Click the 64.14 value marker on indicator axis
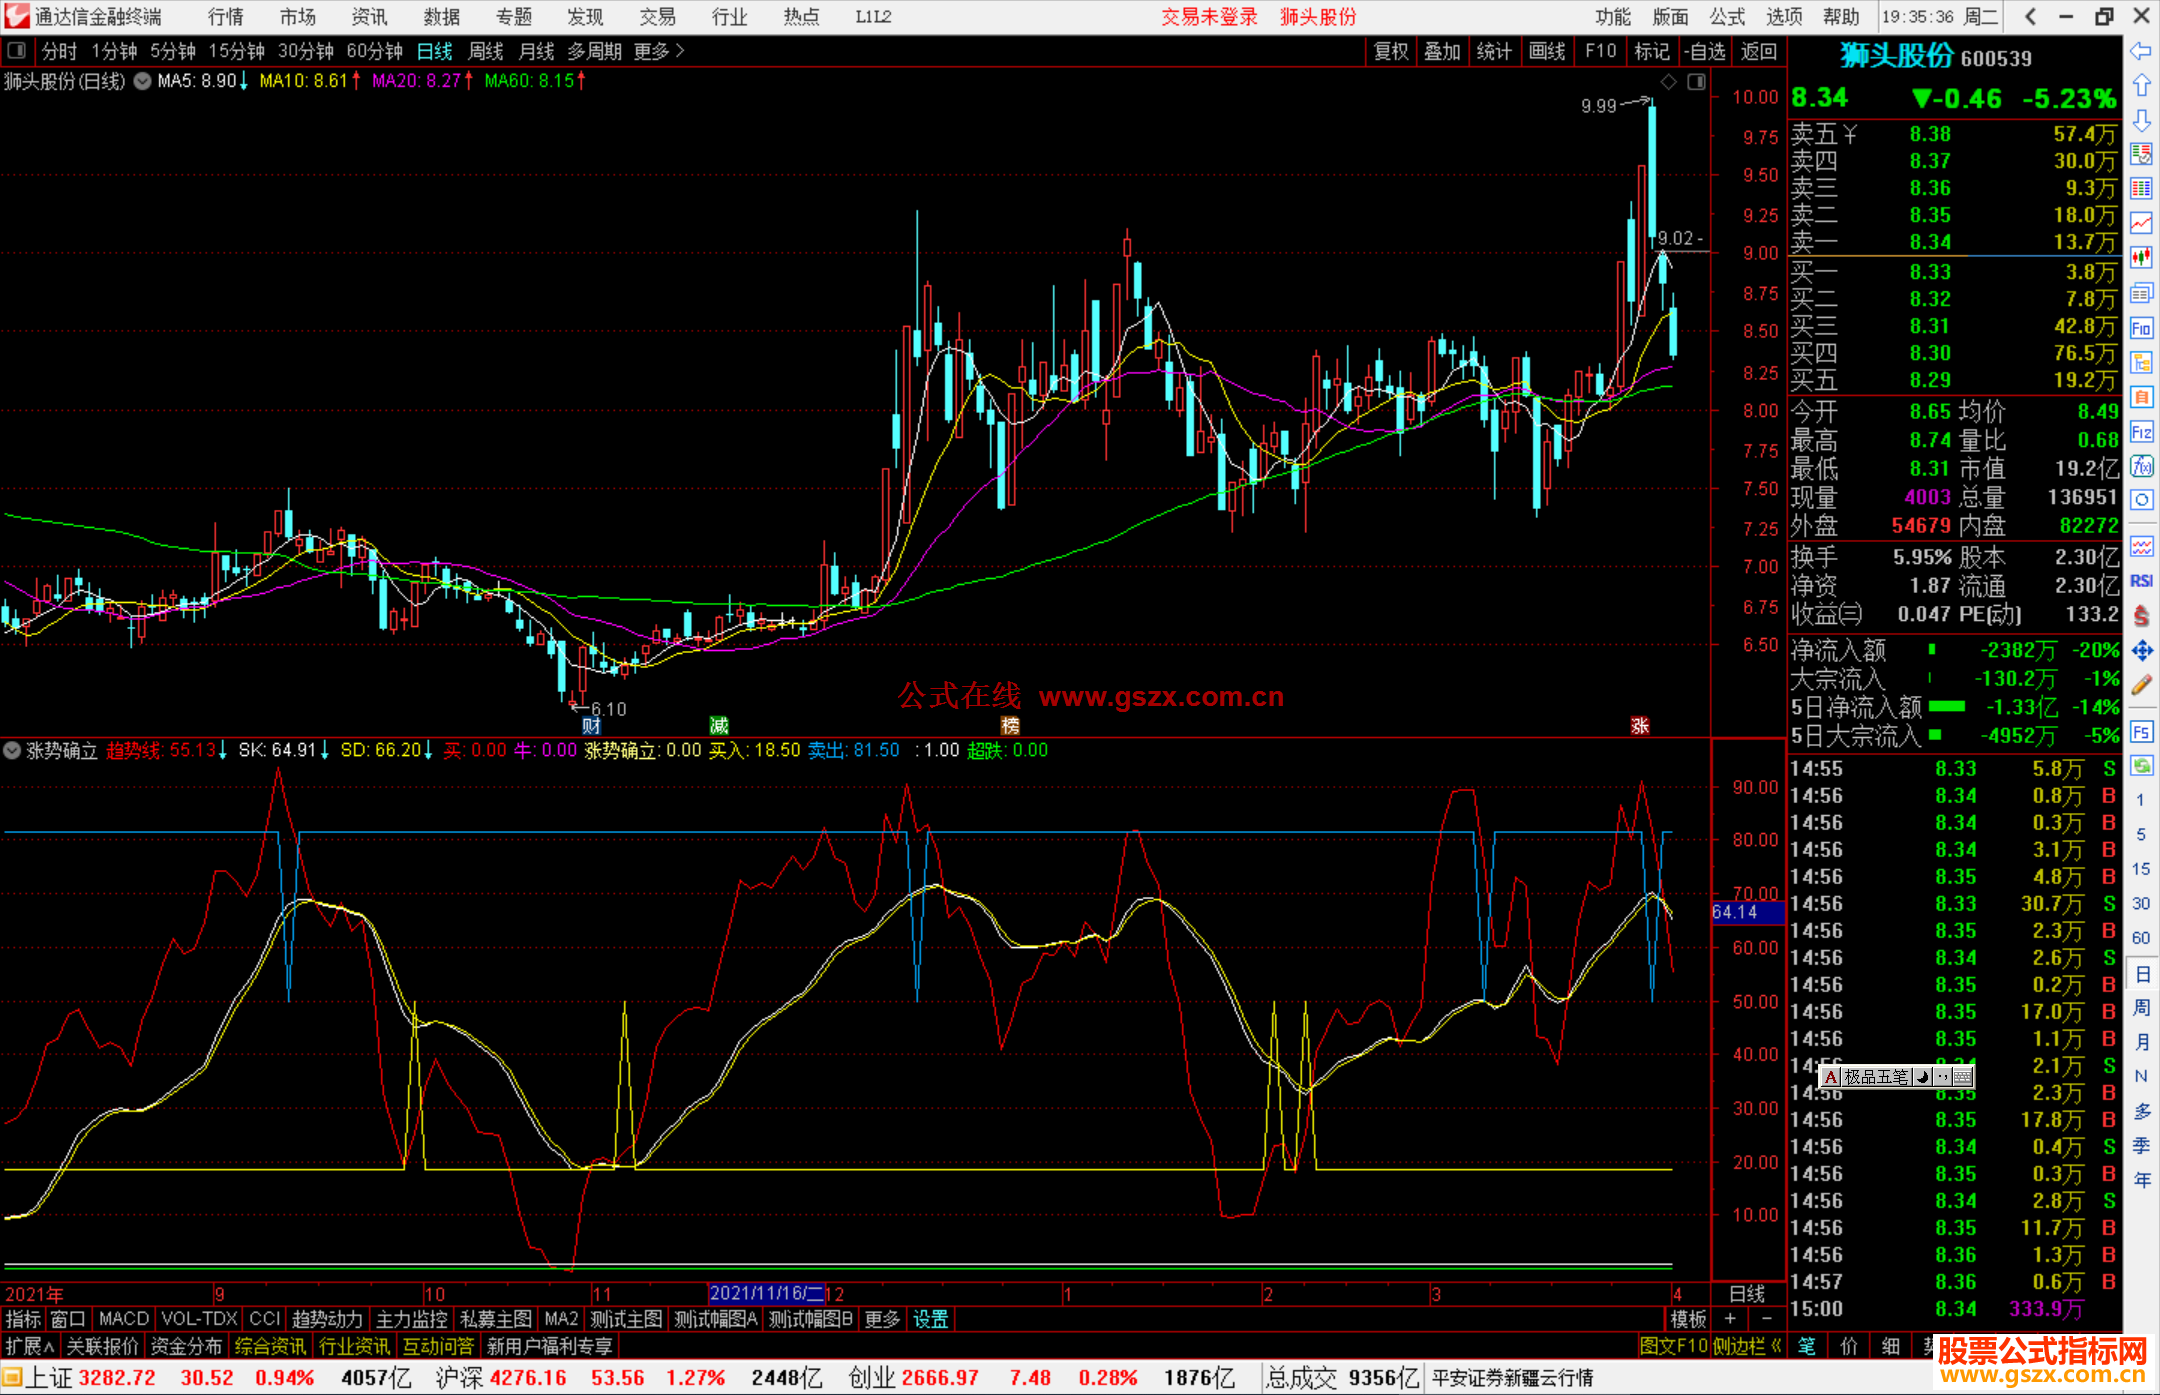2160x1395 pixels. [x=1747, y=912]
